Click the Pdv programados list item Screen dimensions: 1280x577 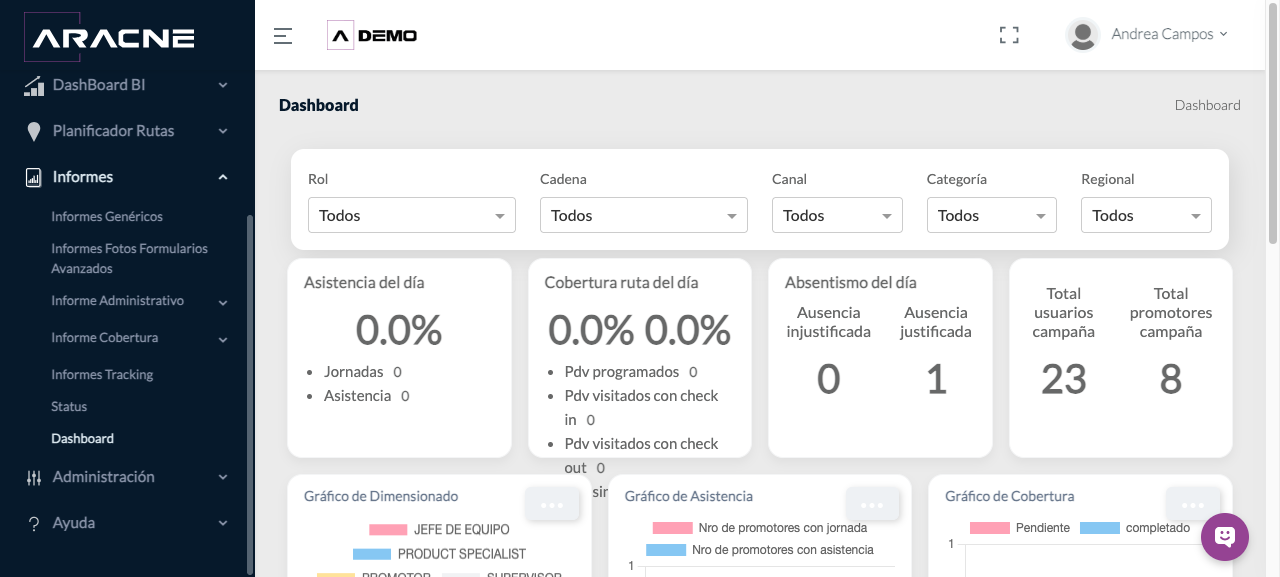click(x=631, y=372)
